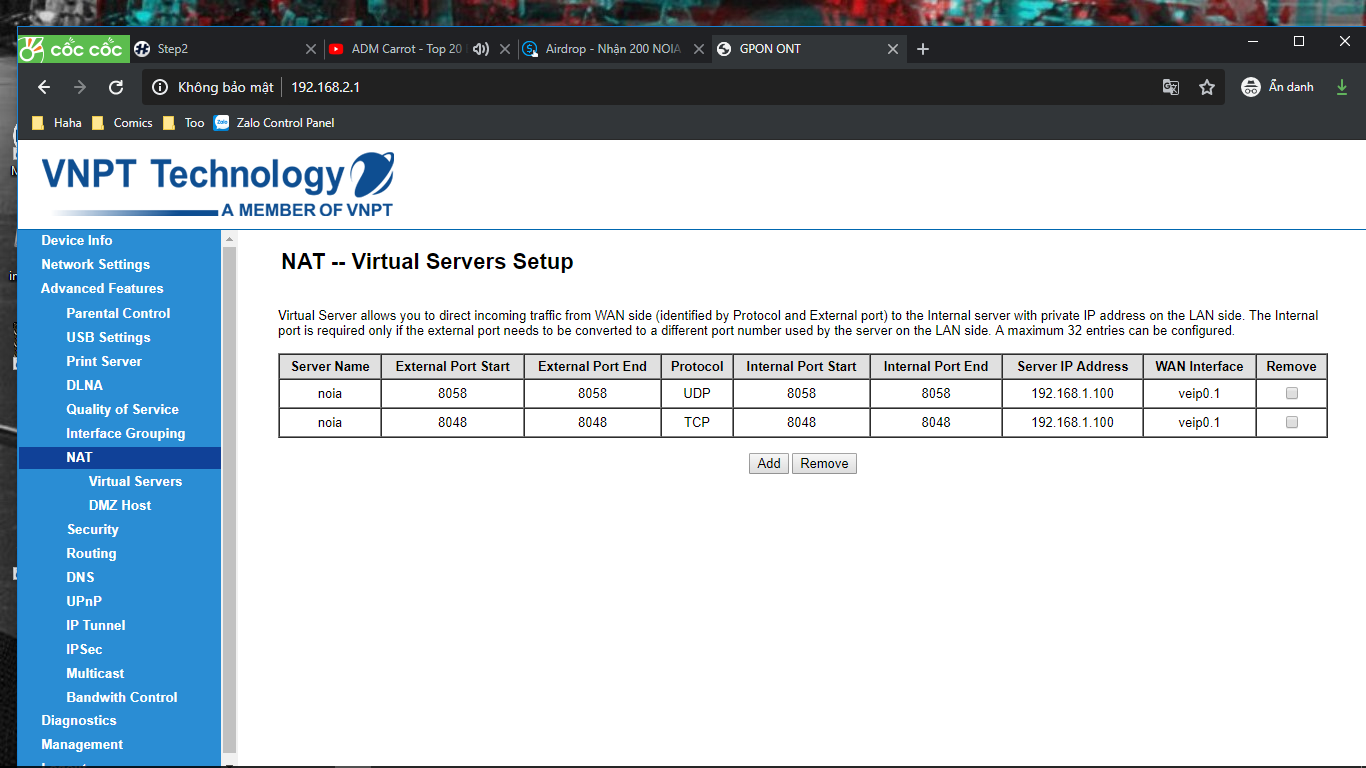Click the browser forward arrow
This screenshot has width=1366, height=768.
tap(80, 87)
